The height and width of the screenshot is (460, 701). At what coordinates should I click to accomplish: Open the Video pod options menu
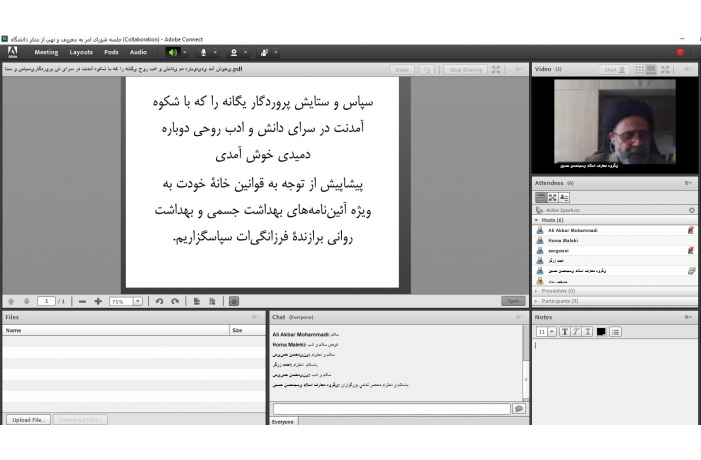(688, 69)
